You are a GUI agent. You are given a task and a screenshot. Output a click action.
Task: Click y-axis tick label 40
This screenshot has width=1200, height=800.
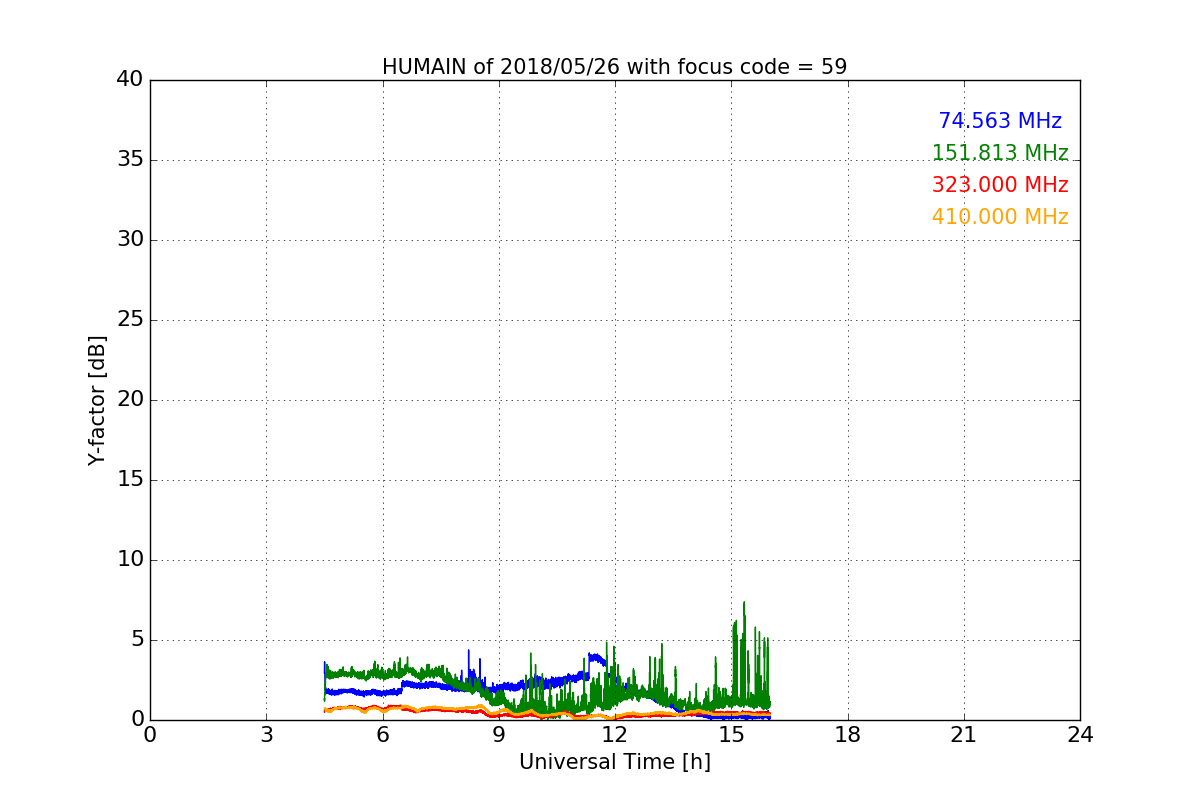pos(130,80)
